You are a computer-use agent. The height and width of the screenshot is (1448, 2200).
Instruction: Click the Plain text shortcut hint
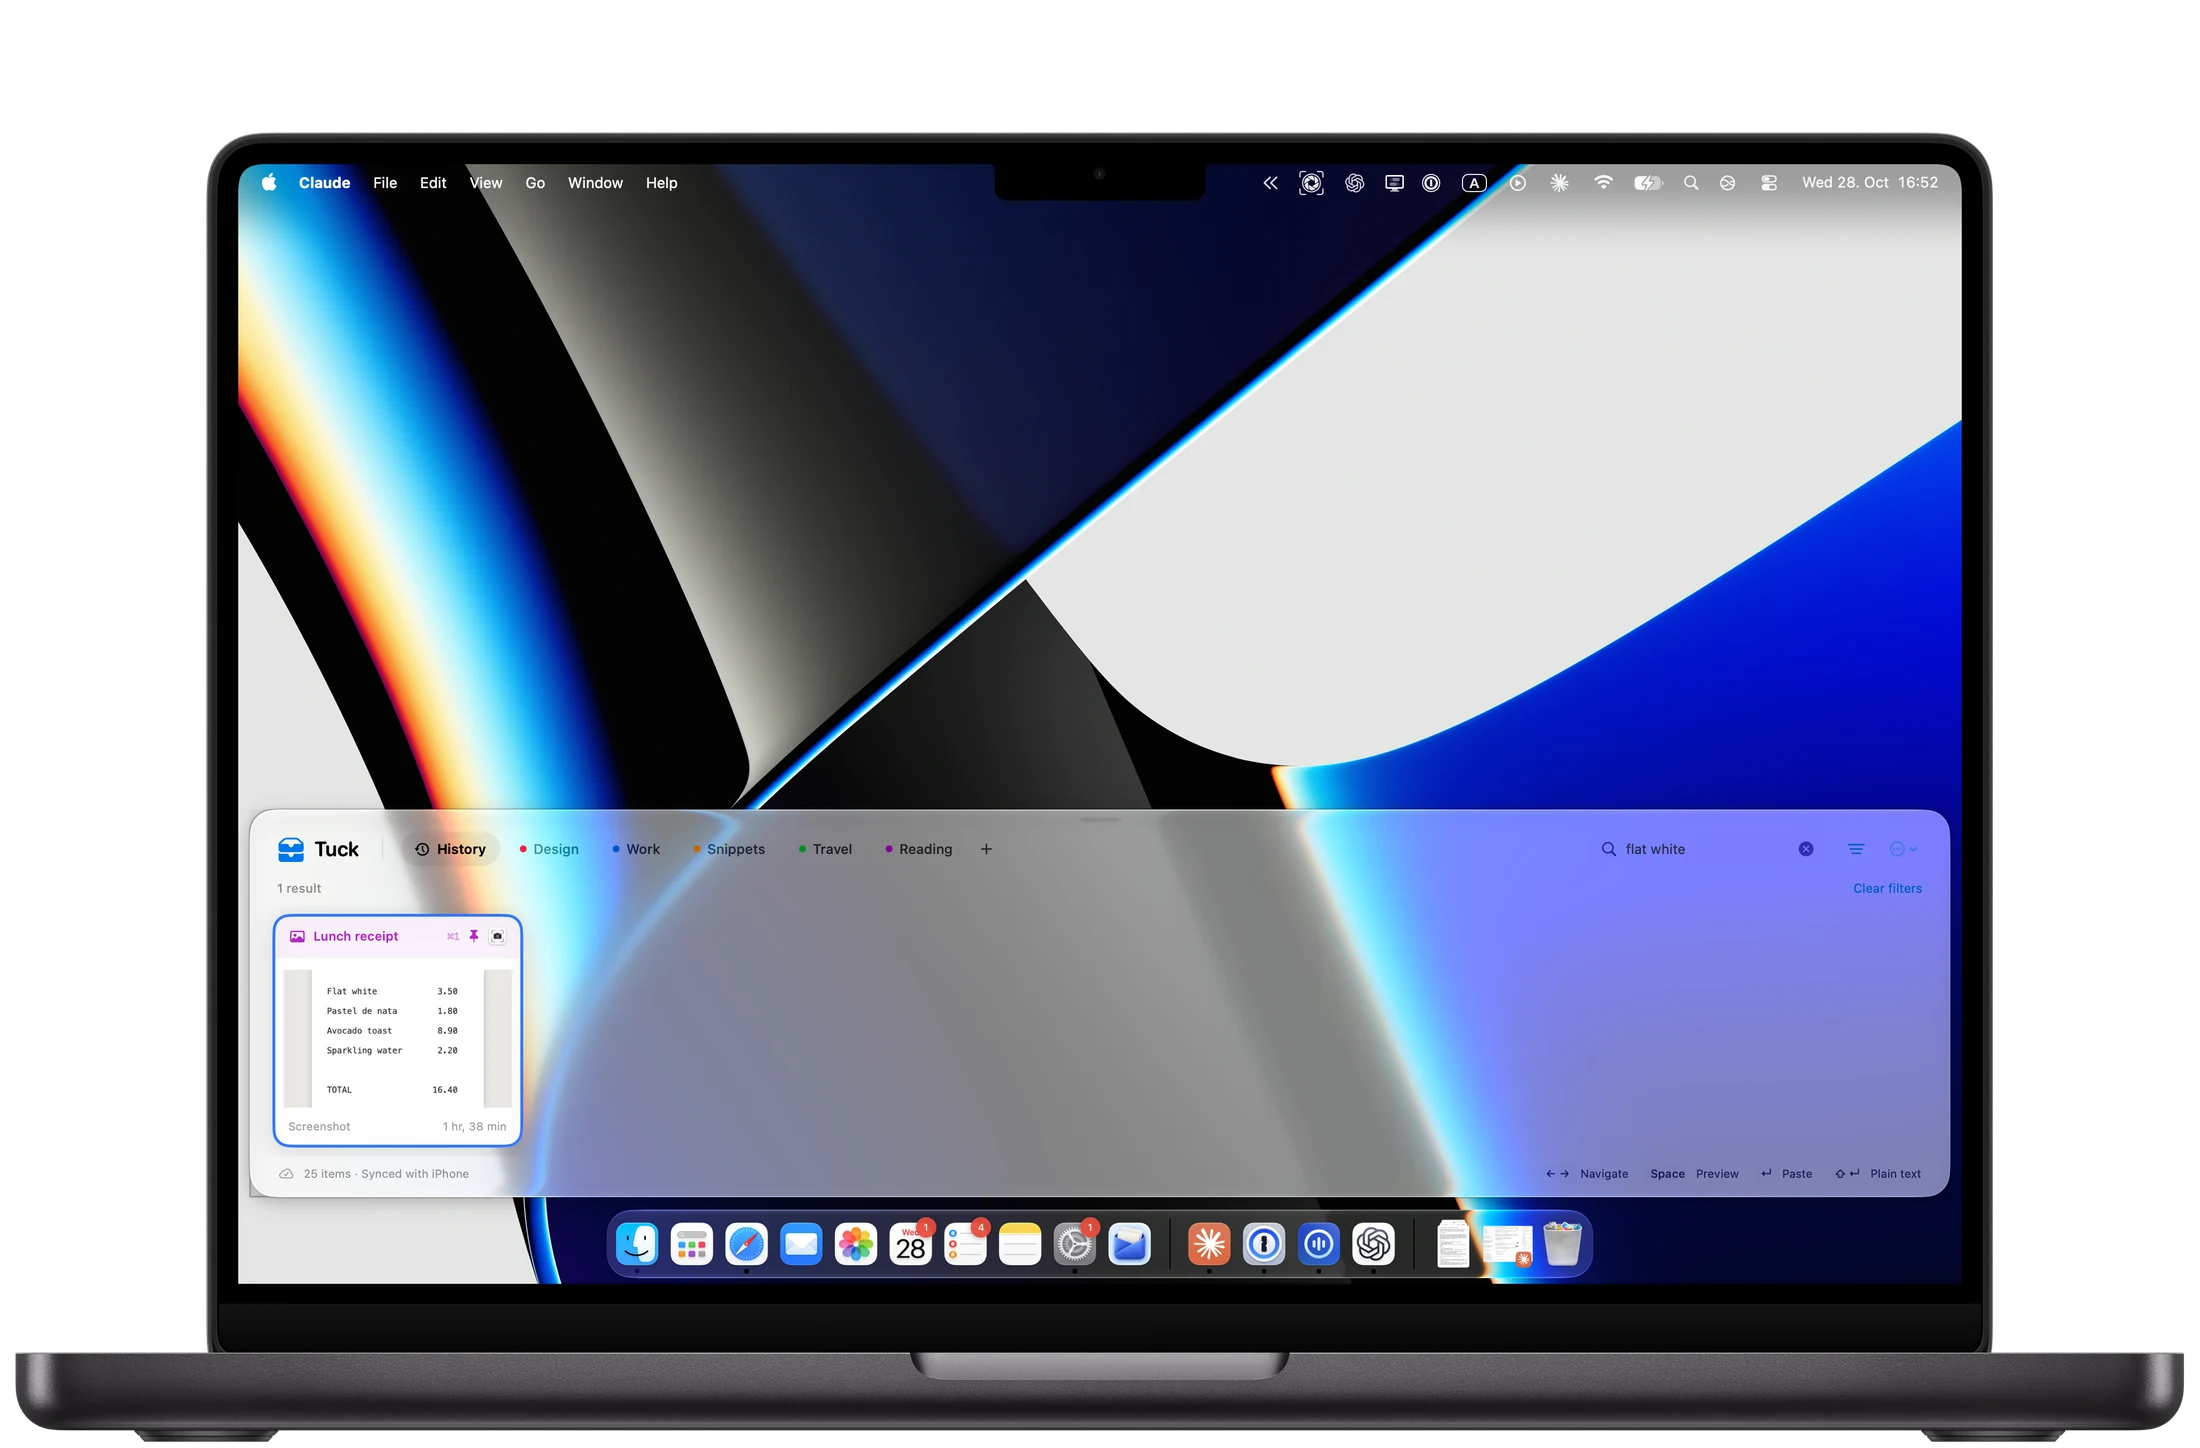[x=1878, y=1174]
